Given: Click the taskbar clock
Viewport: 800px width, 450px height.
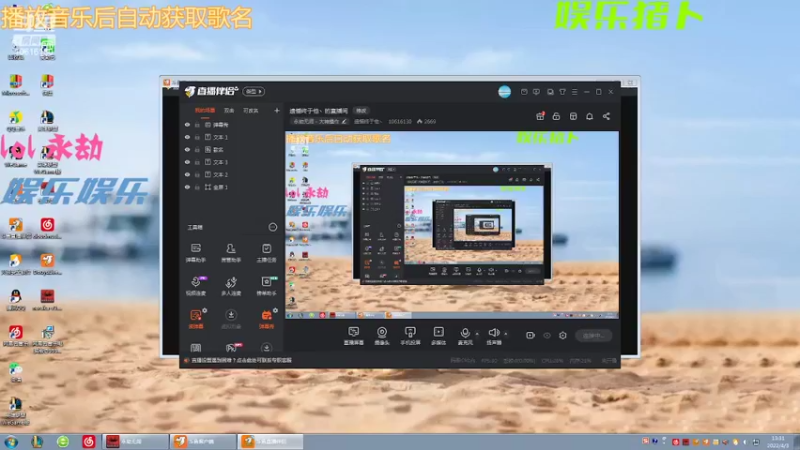Looking at the screenshot, I should (778, 442).
